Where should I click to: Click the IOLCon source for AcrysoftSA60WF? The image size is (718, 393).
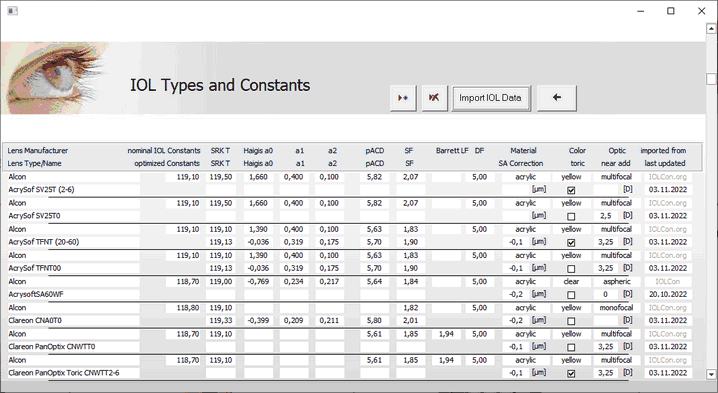coord(668,281)
